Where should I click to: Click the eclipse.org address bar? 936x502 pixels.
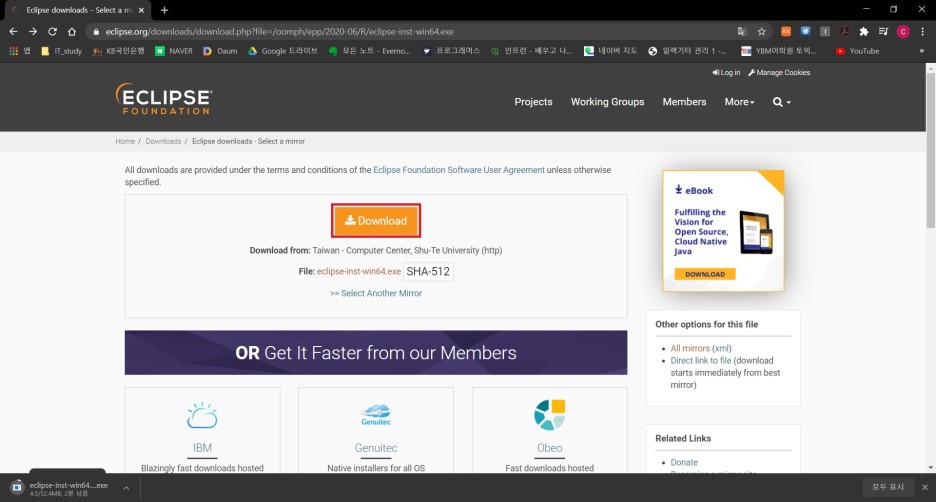(x=412, y=32)
